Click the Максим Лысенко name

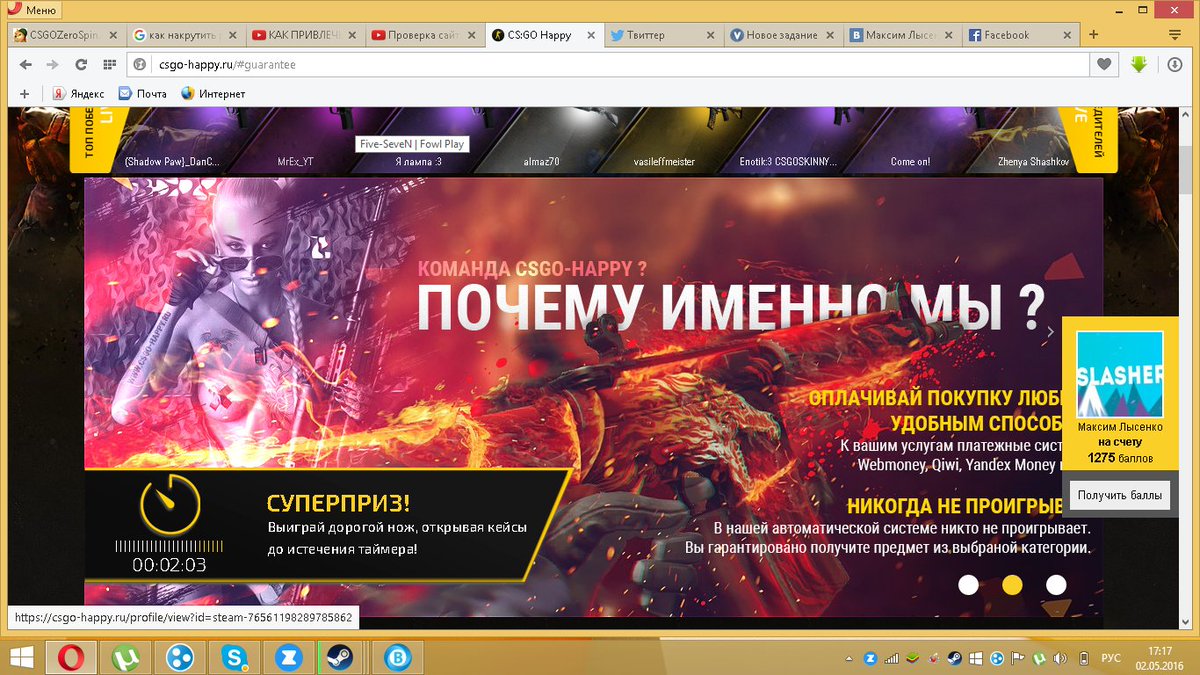pos(1120,427)
